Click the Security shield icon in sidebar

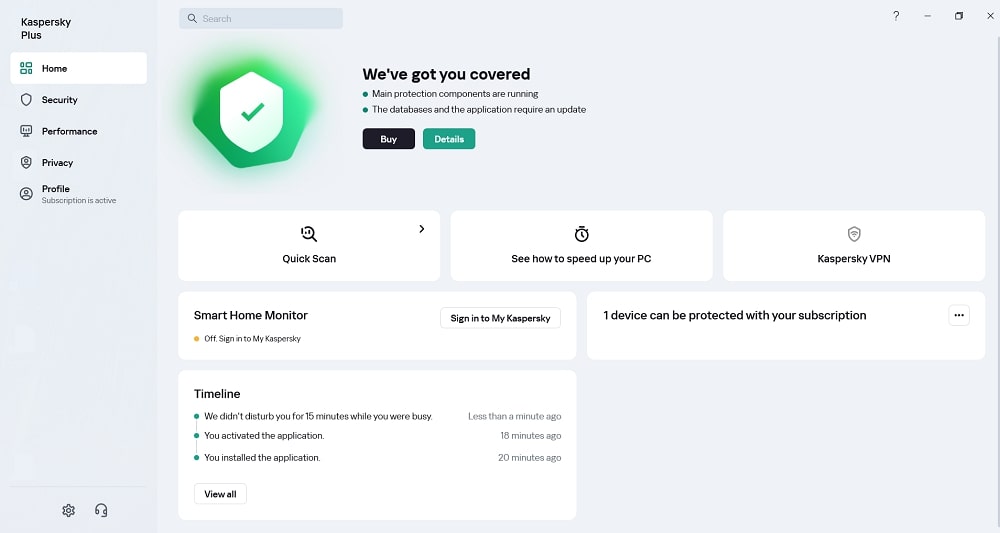click(x=26, y=99)
